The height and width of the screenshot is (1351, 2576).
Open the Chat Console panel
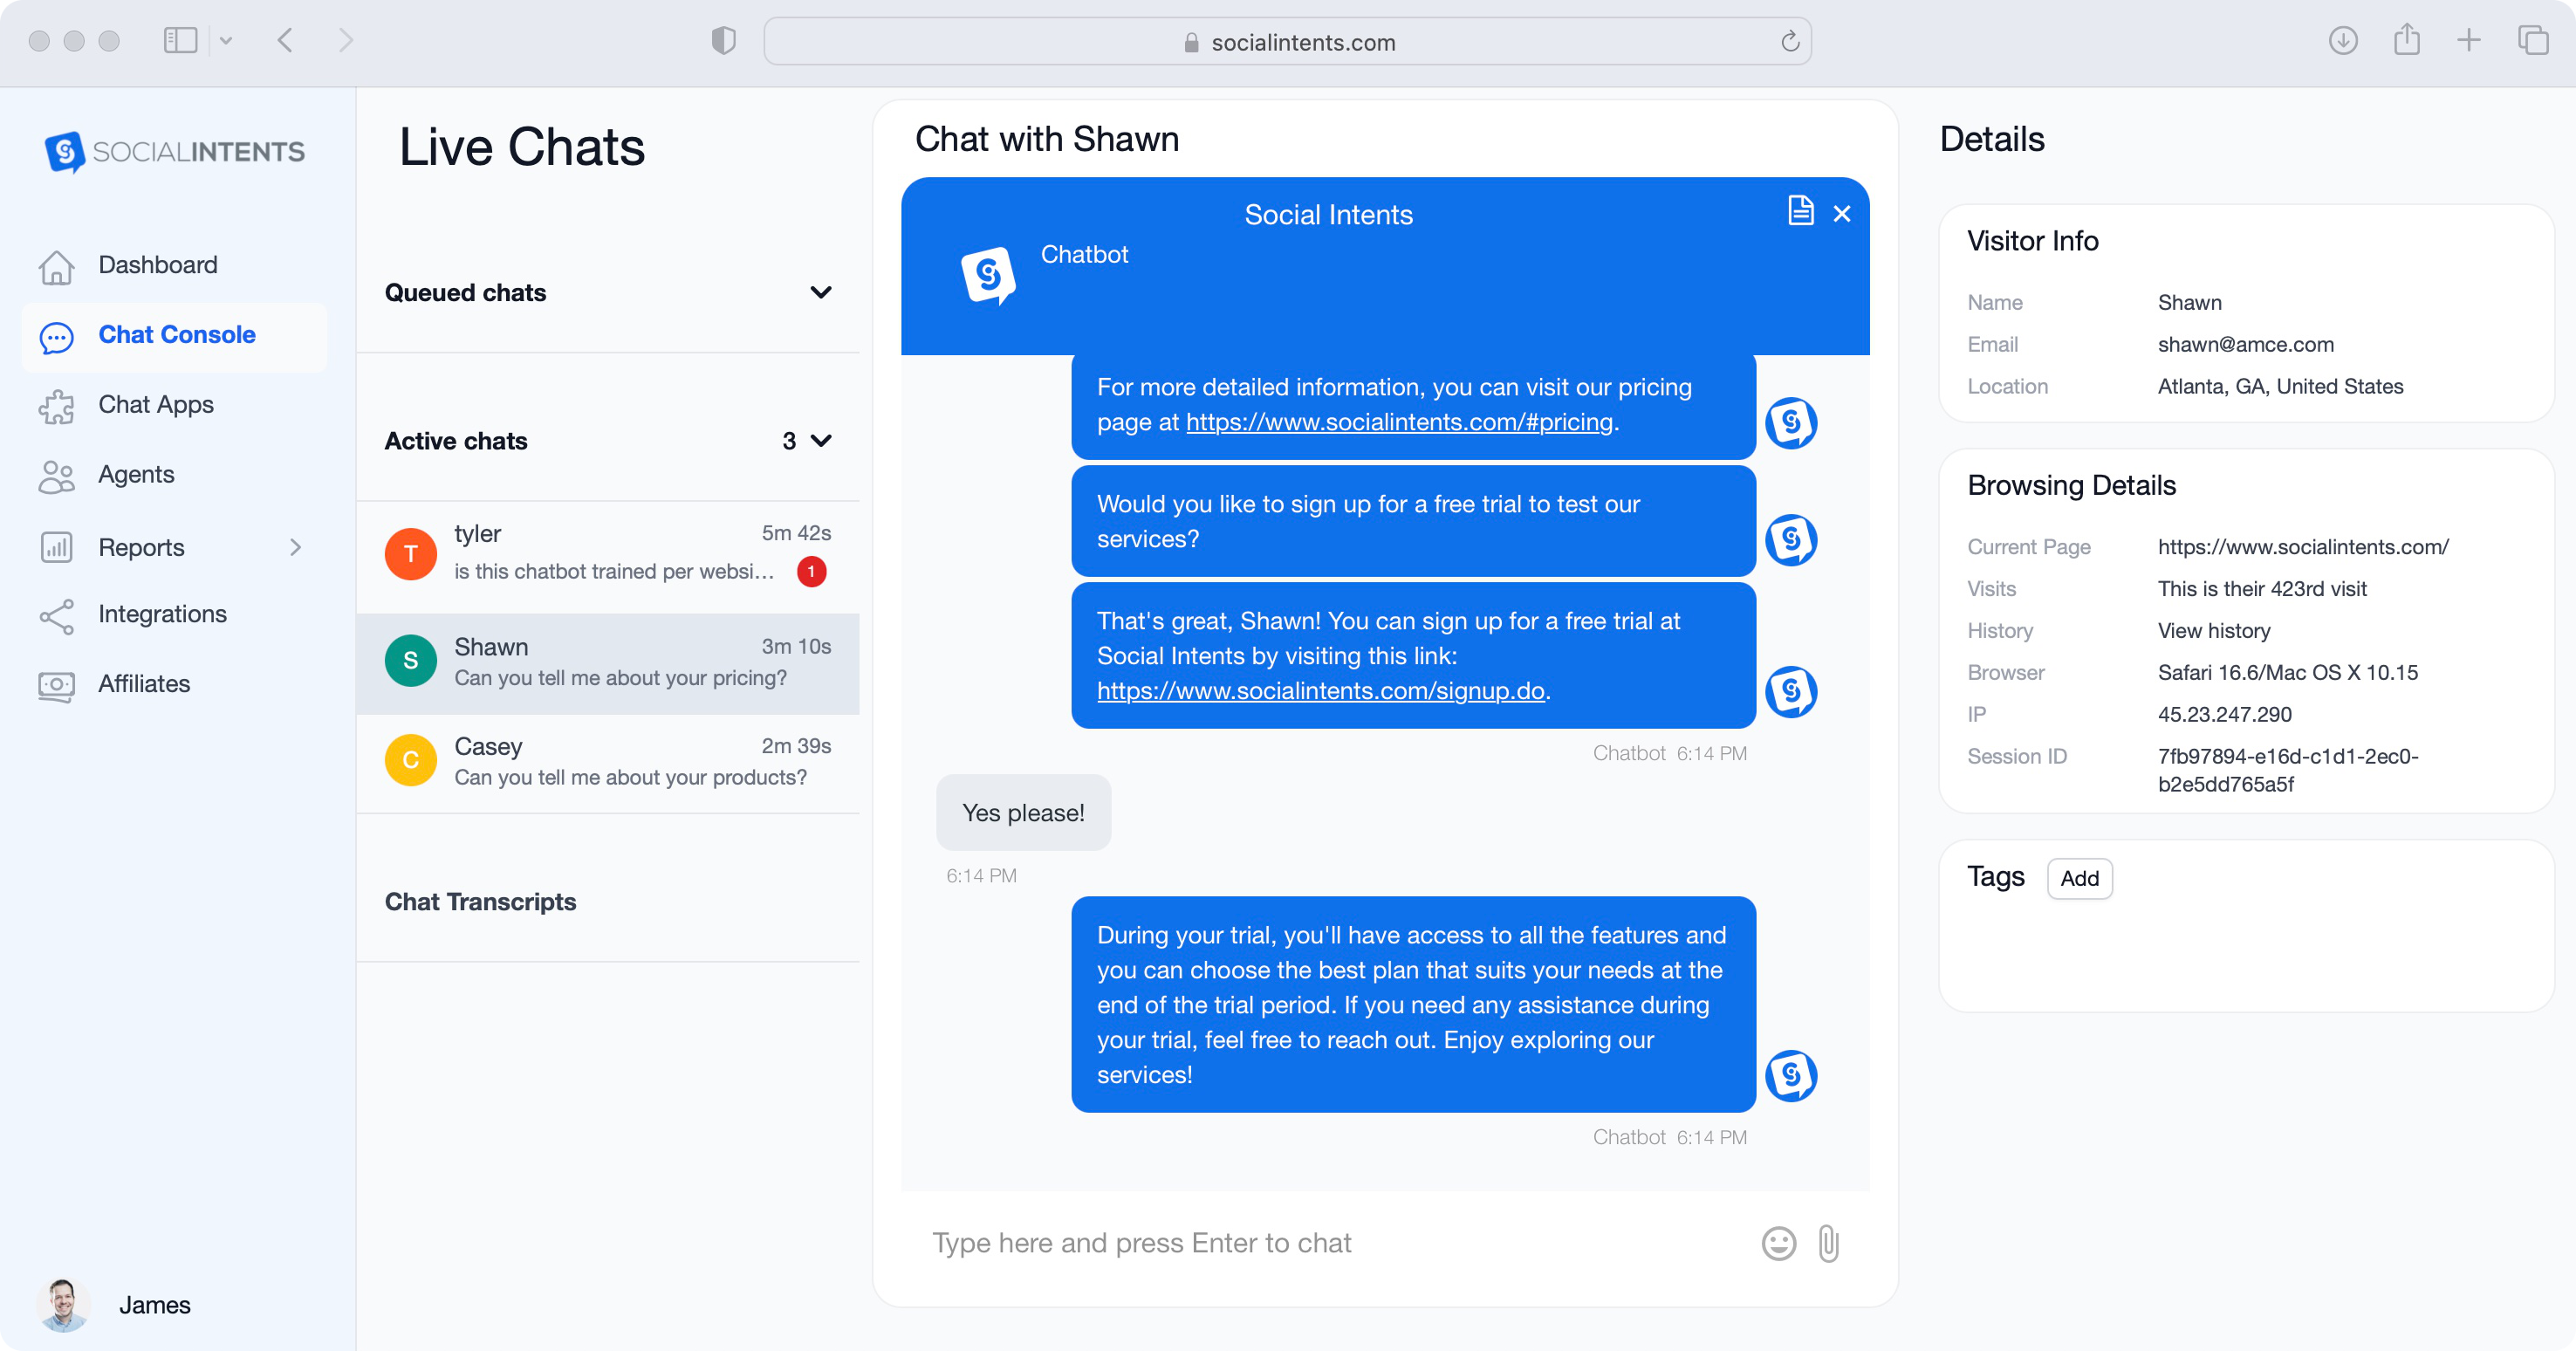click(x=177, y=334)
